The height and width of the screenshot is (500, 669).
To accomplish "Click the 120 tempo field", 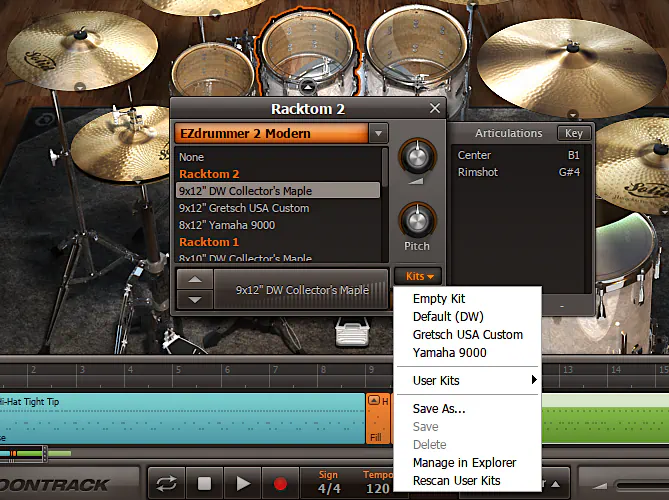I will click(x=378, y=489).
